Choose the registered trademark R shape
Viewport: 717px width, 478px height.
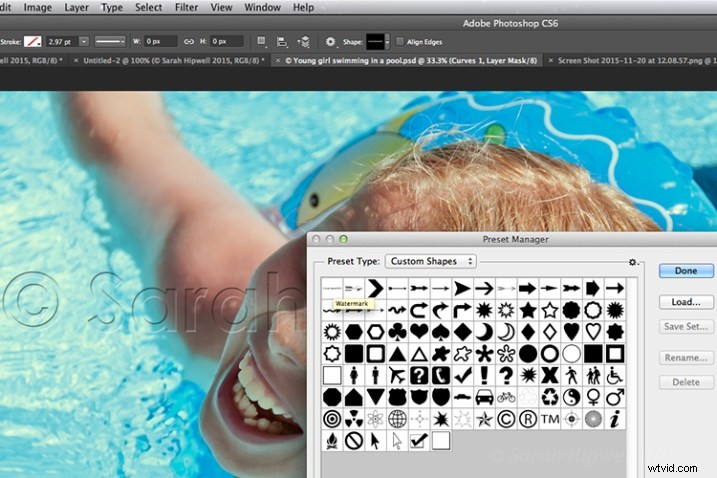(528, 419)
